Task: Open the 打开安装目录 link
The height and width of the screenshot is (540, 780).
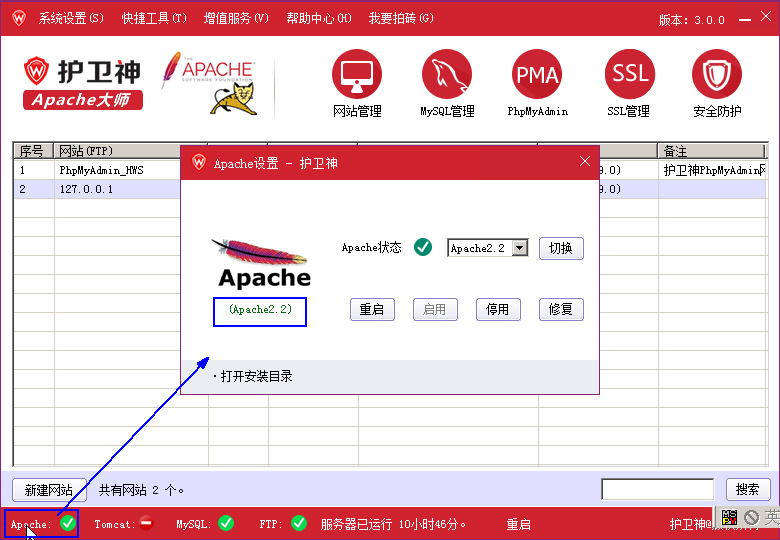Action: coord(256,376)
